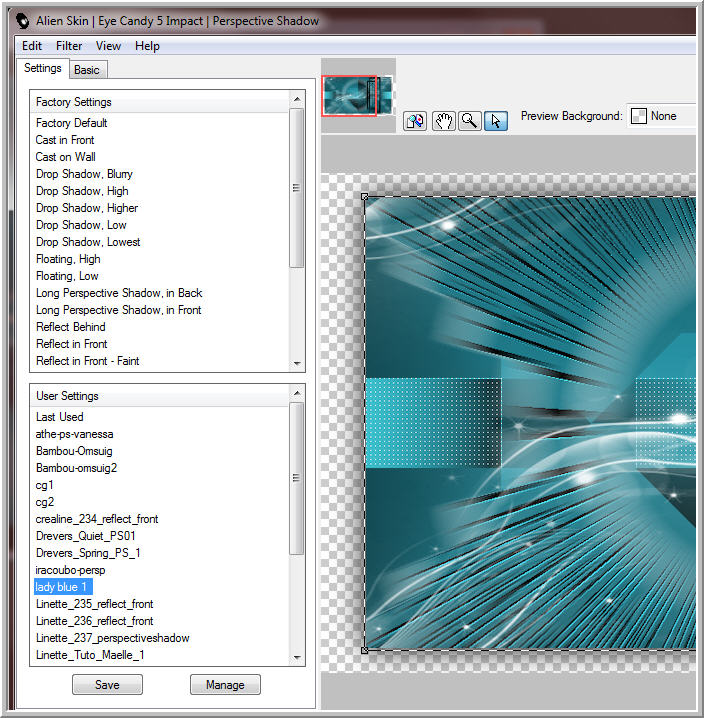The height and width of the screenshot is (718, 704).
Task: Select Last Used user setting
Action: 60,417
